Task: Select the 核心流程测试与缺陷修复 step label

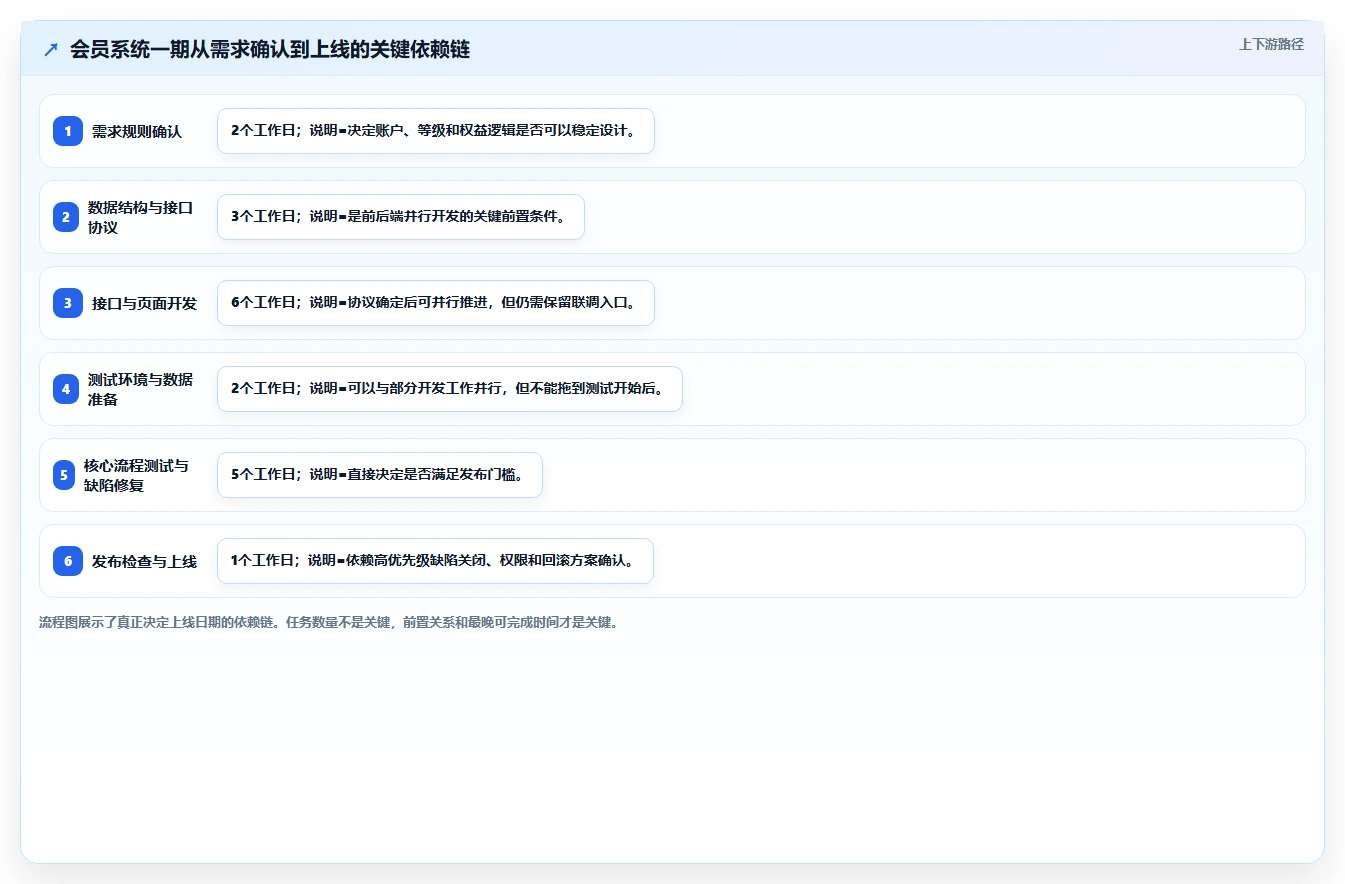Action: (x=136, y=475)
